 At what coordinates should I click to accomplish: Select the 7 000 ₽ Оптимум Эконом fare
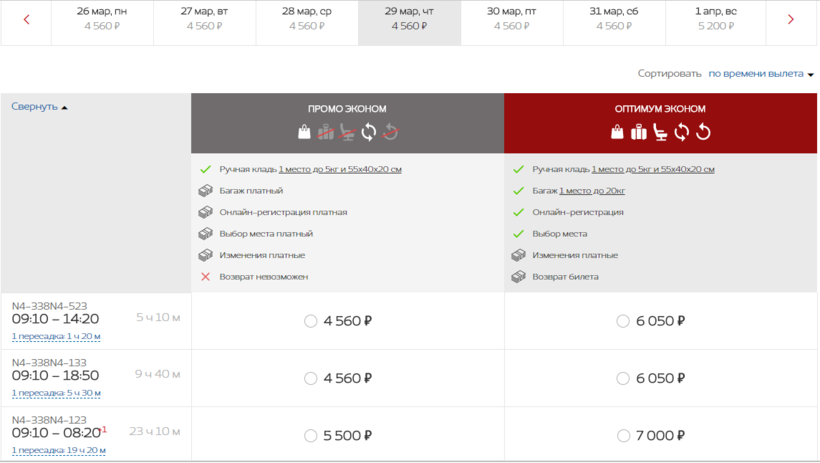(624, 436)
